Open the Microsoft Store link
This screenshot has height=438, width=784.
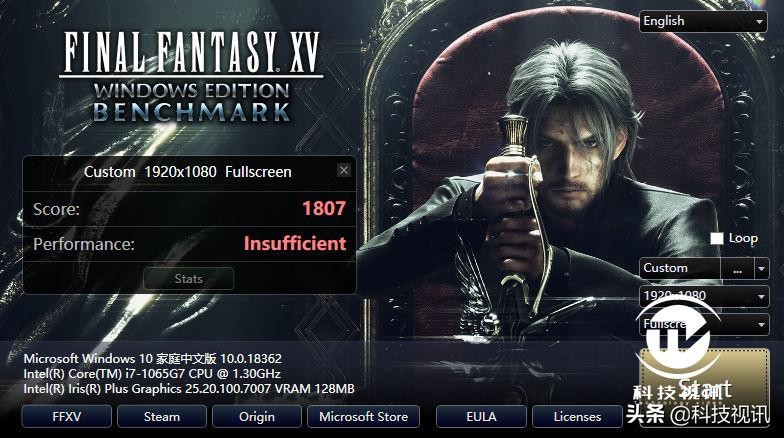[x=364, y=416]
